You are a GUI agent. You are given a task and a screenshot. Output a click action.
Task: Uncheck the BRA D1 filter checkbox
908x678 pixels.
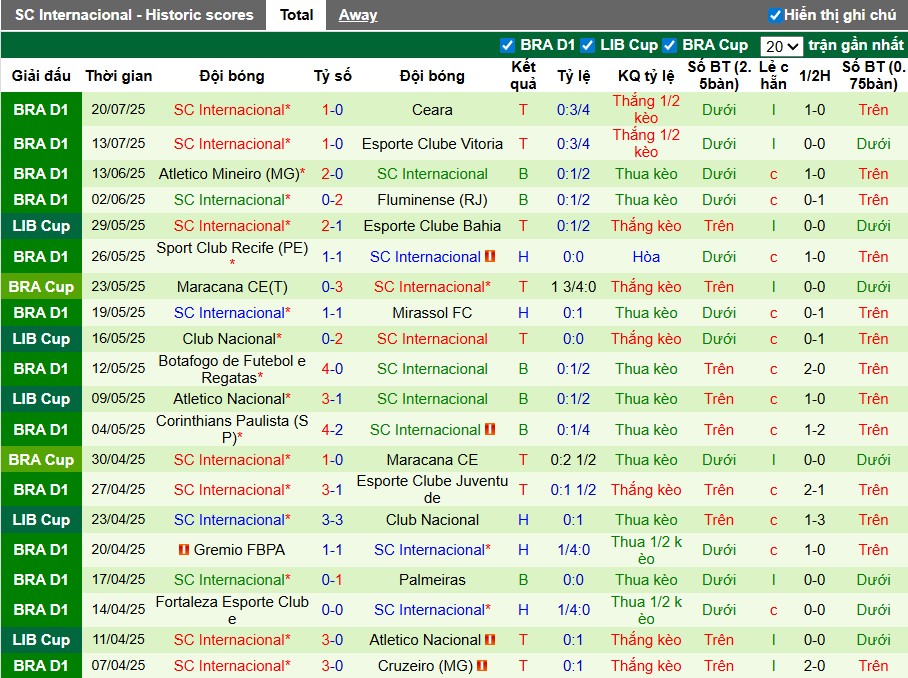tap(507, 45)
